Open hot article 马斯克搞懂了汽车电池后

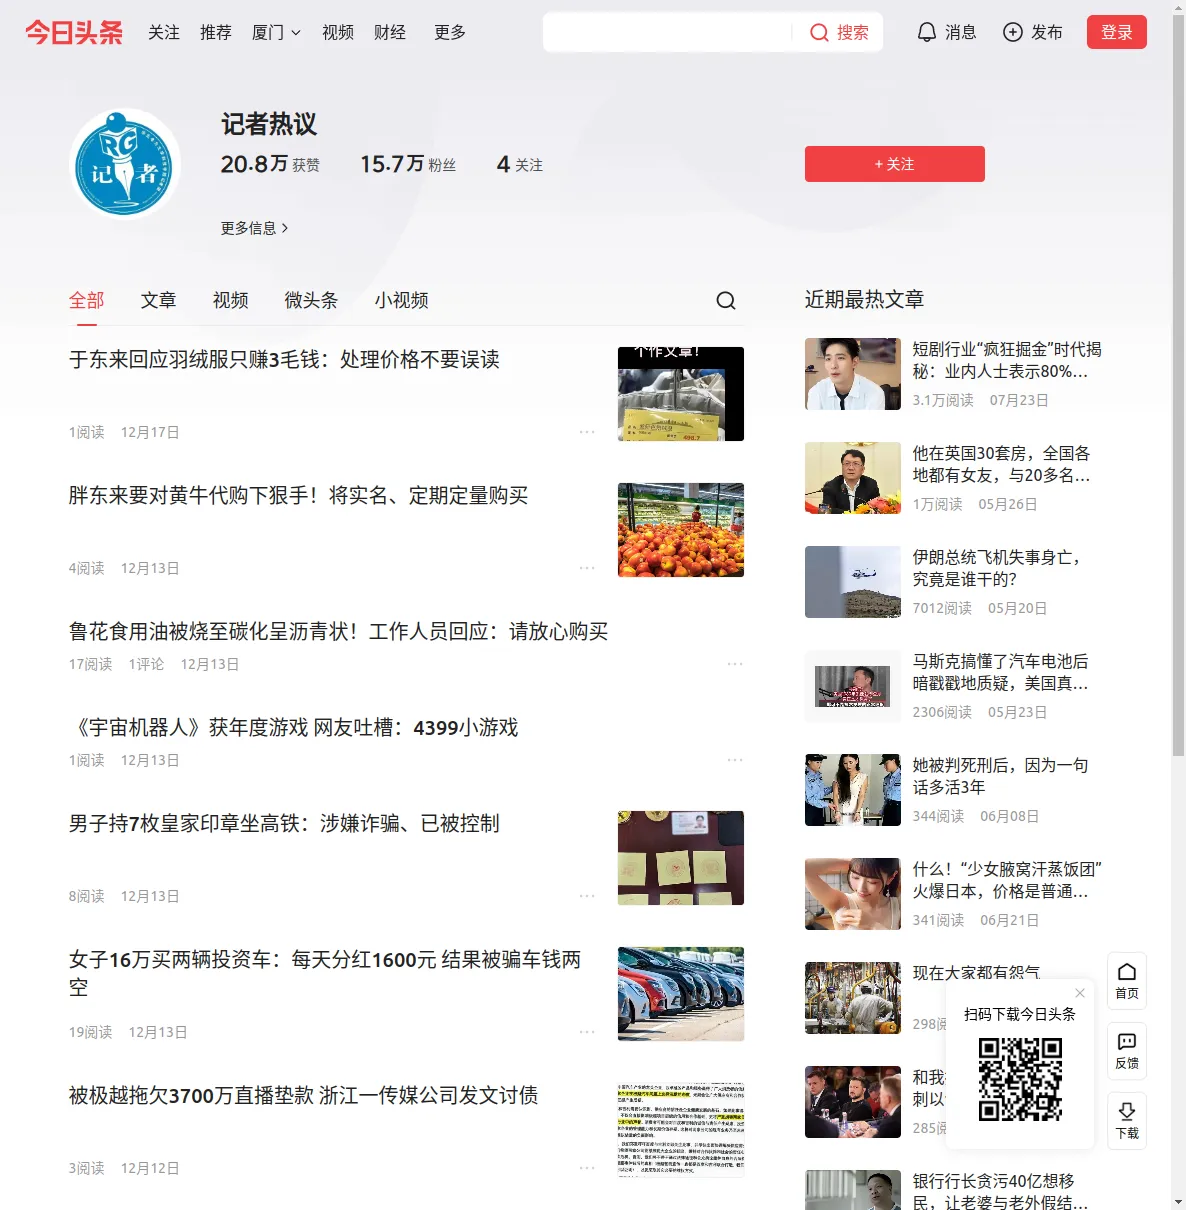pyautogui.click(x=1001, y=672)
